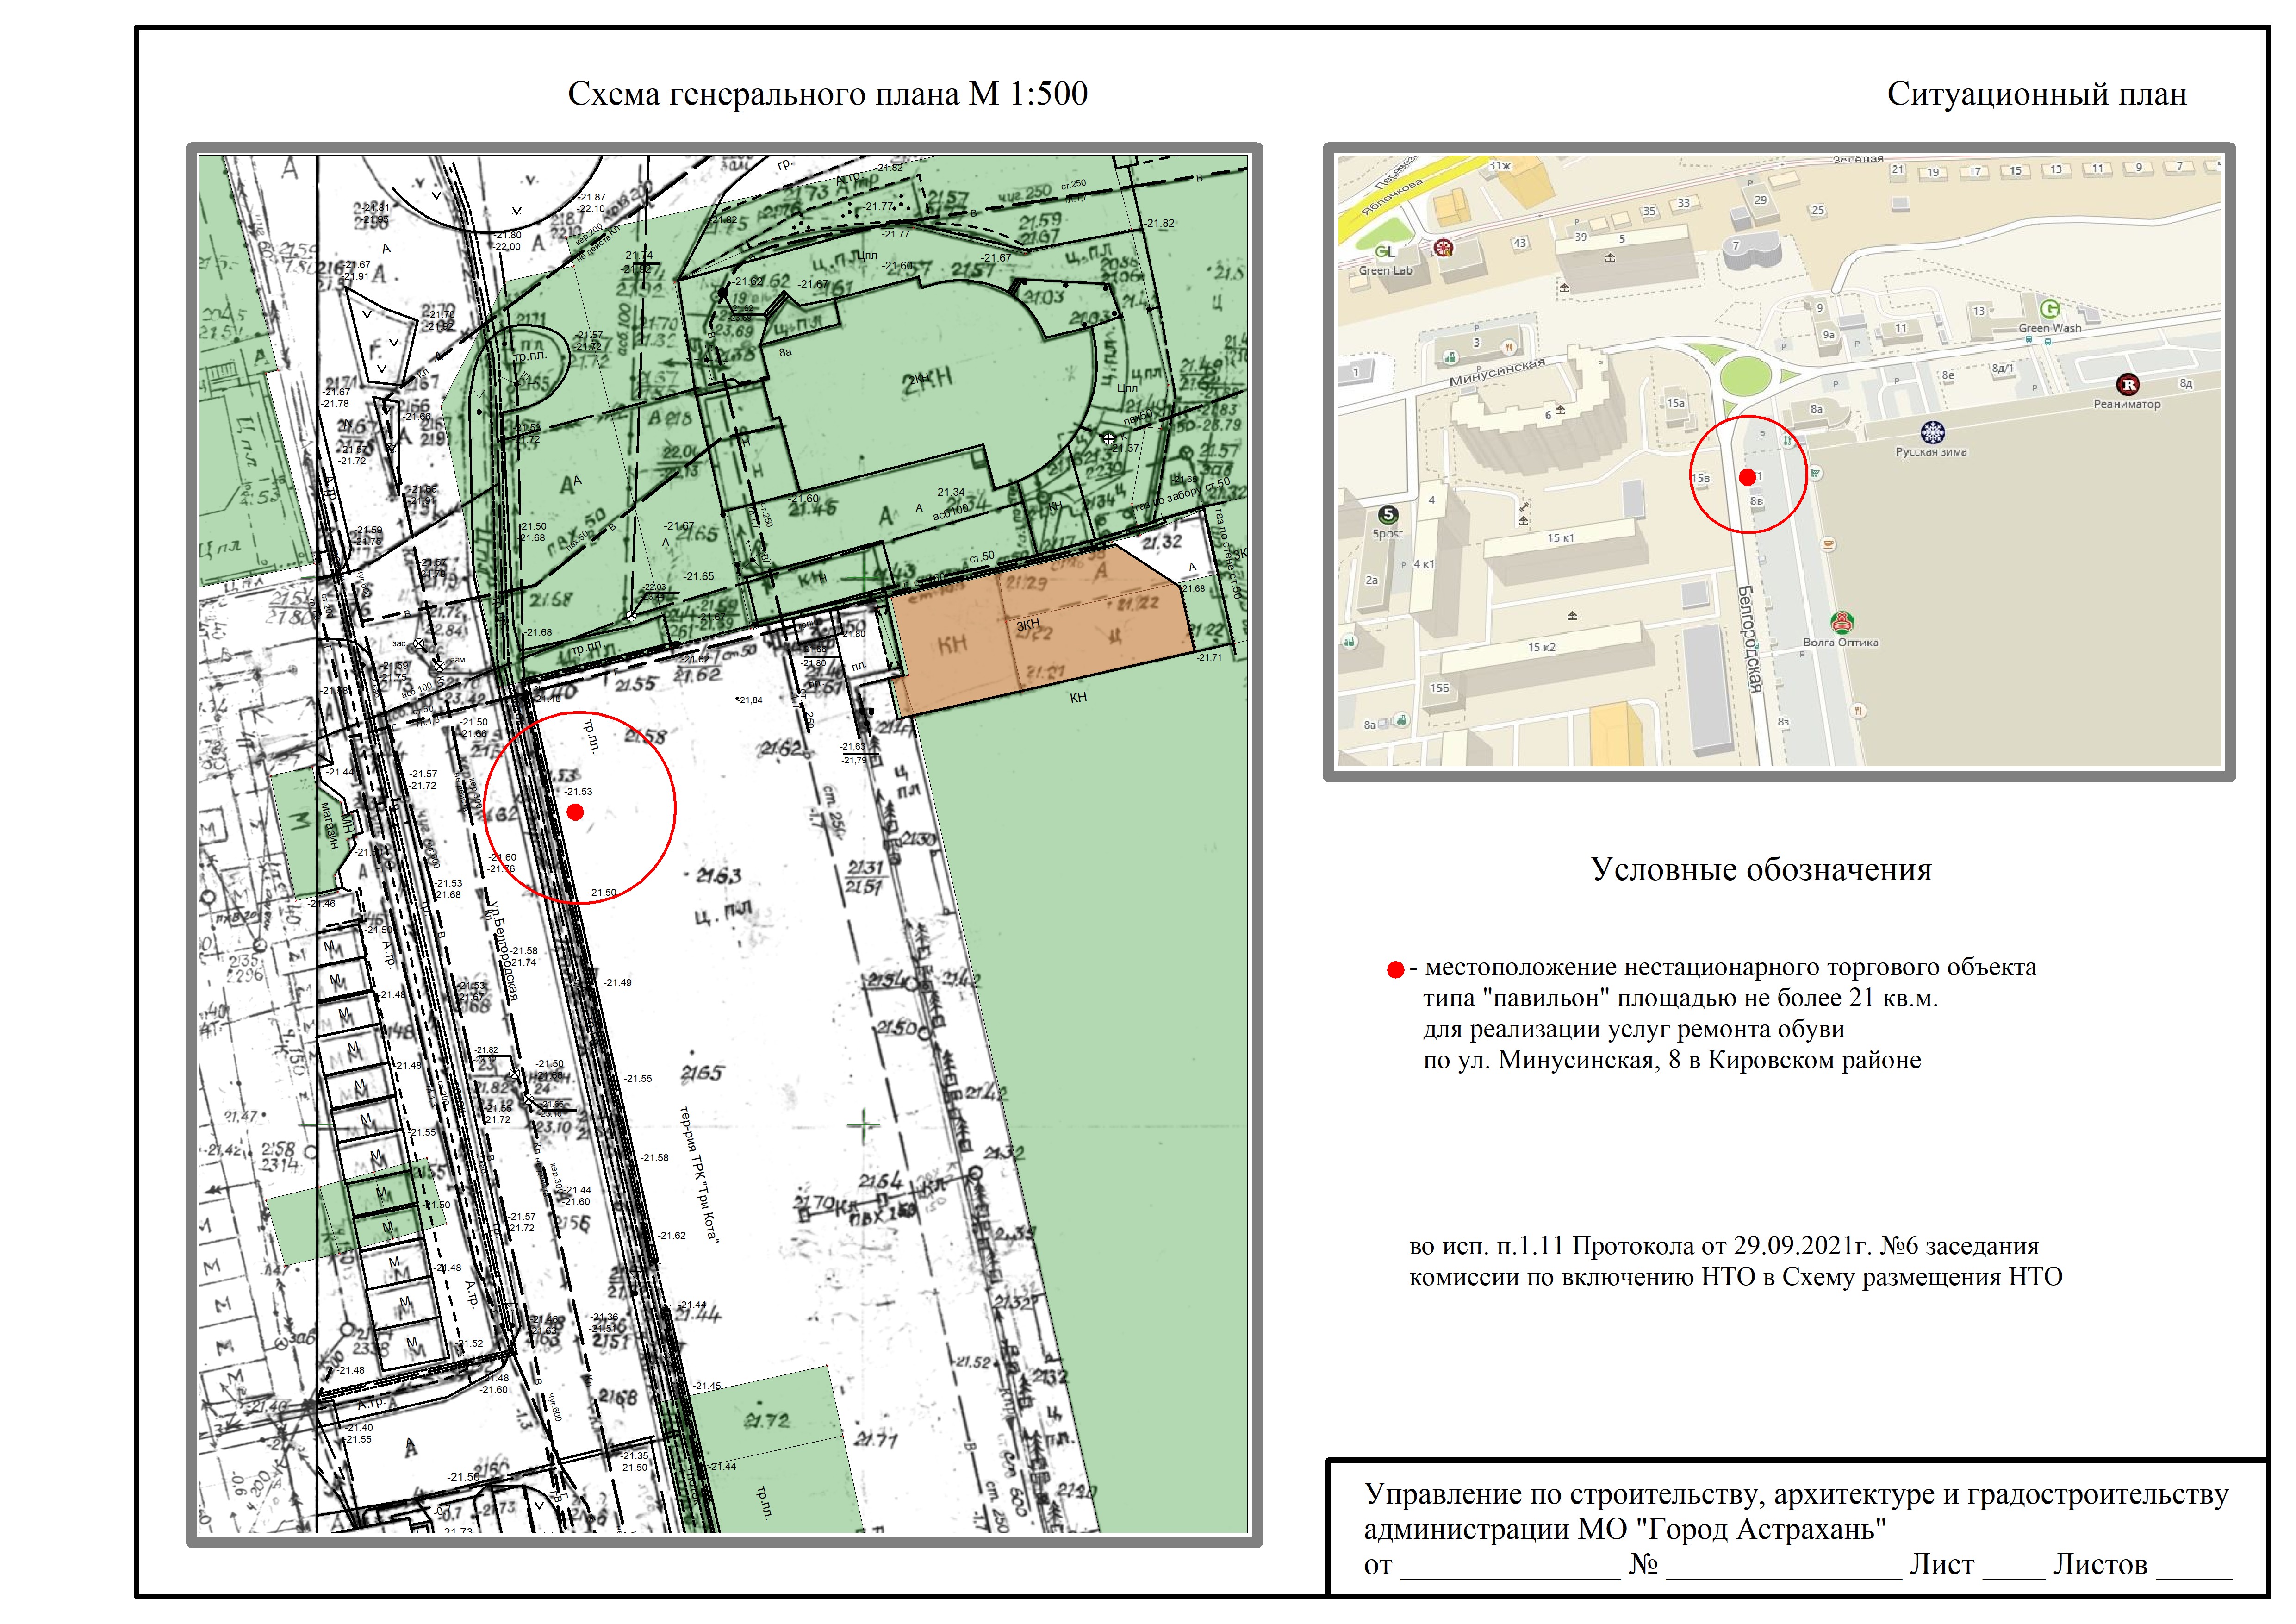Click the Реаниматор red R marker
Image resolution: width=2296 pixels, height=1624 pixels.
[x=2128, y=385]
